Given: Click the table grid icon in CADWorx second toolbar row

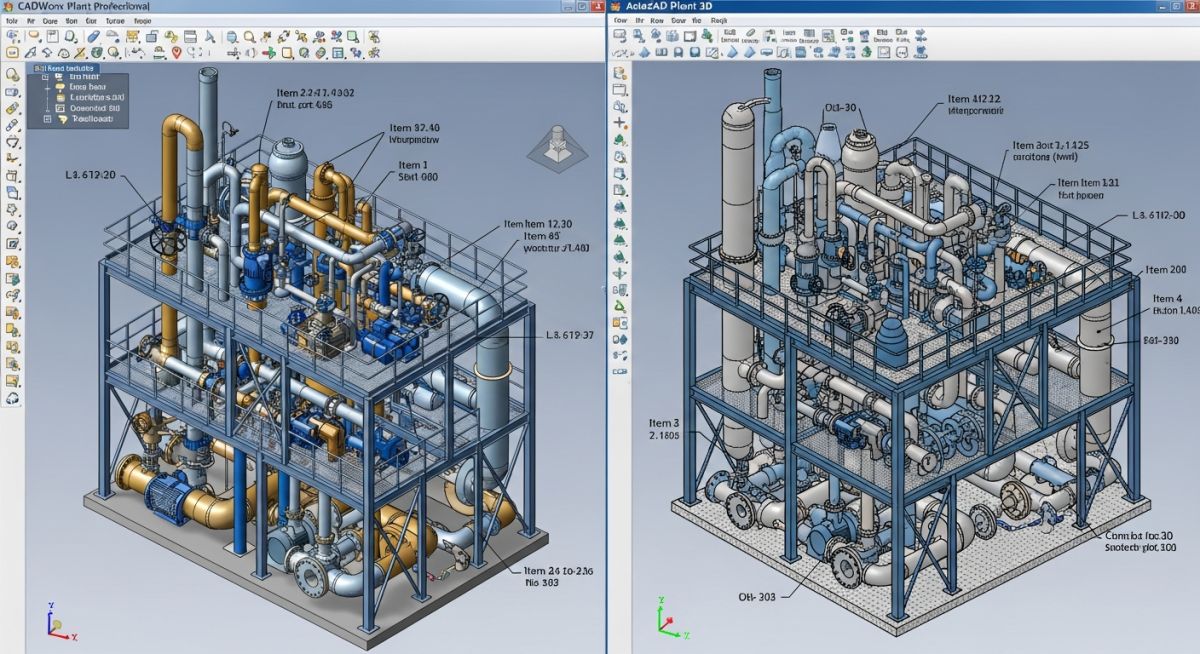Looking at the screenshot, I should pos(337,52).
